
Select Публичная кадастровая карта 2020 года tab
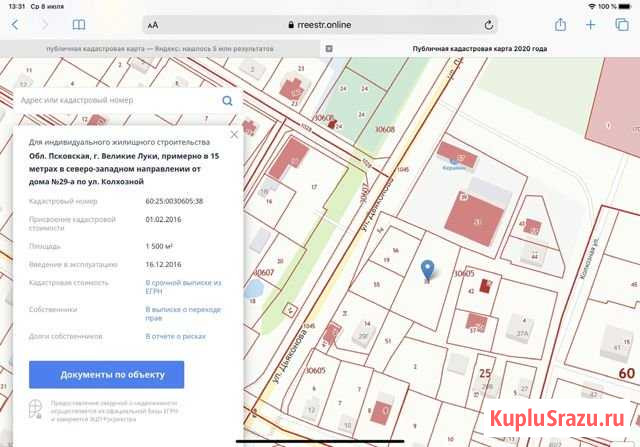[x=480, y=49]
